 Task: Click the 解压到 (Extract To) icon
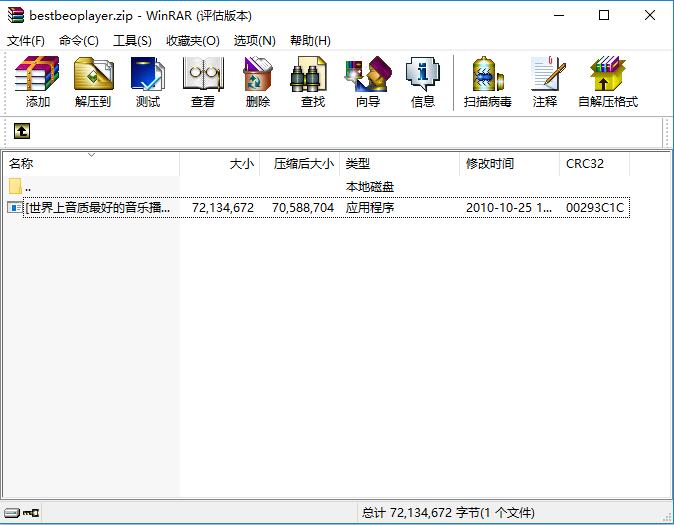click(93, 82)
